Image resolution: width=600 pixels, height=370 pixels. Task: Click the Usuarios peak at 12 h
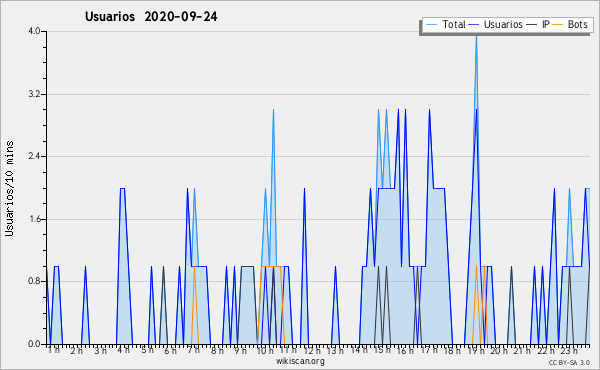coord(304,189)
